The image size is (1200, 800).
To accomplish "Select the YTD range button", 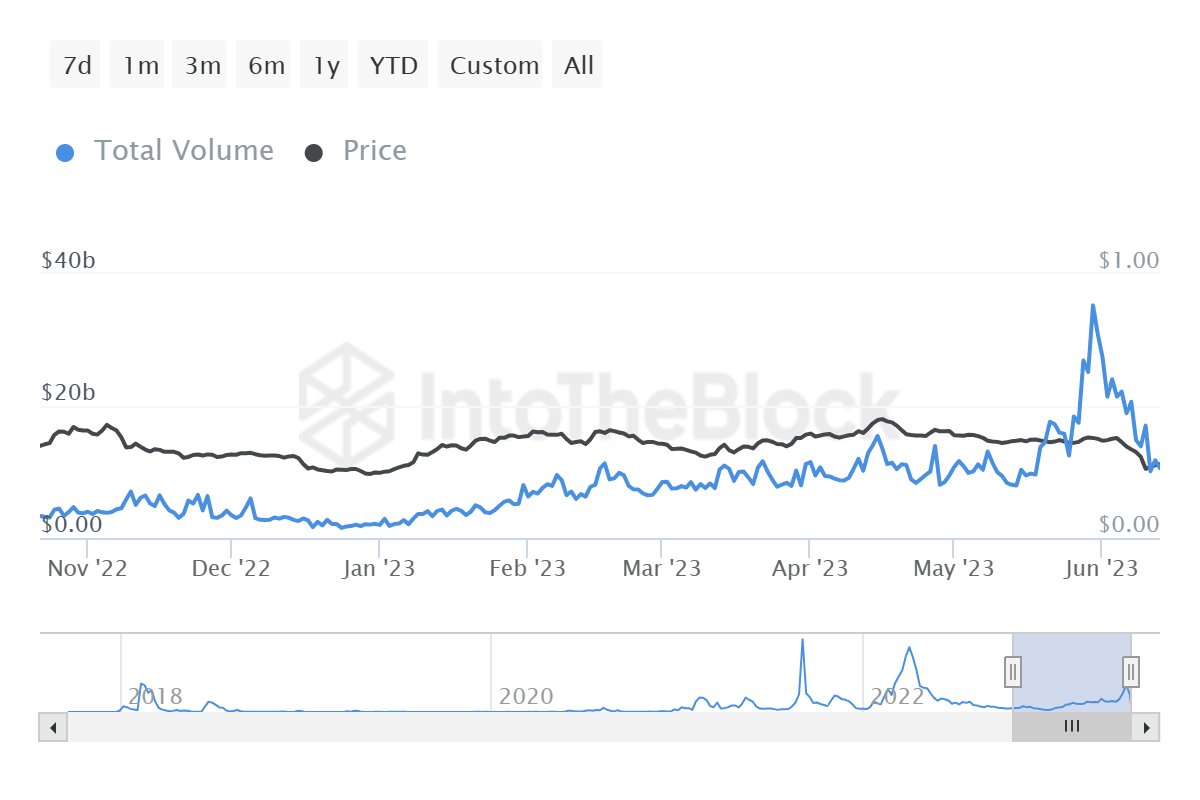I will coord(393,66).
